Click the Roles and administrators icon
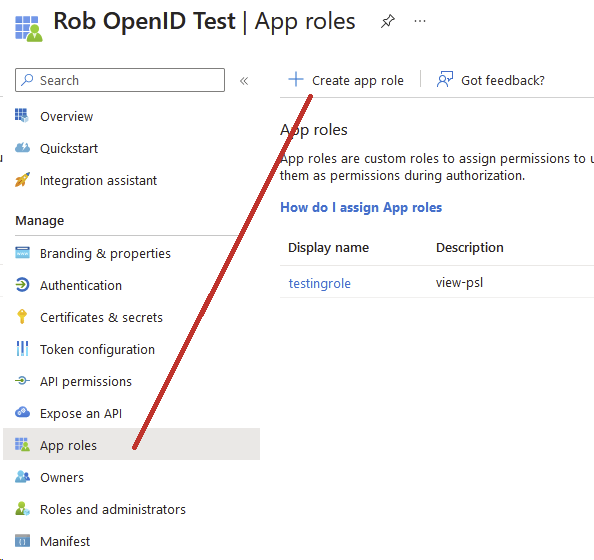 point(22,508)
